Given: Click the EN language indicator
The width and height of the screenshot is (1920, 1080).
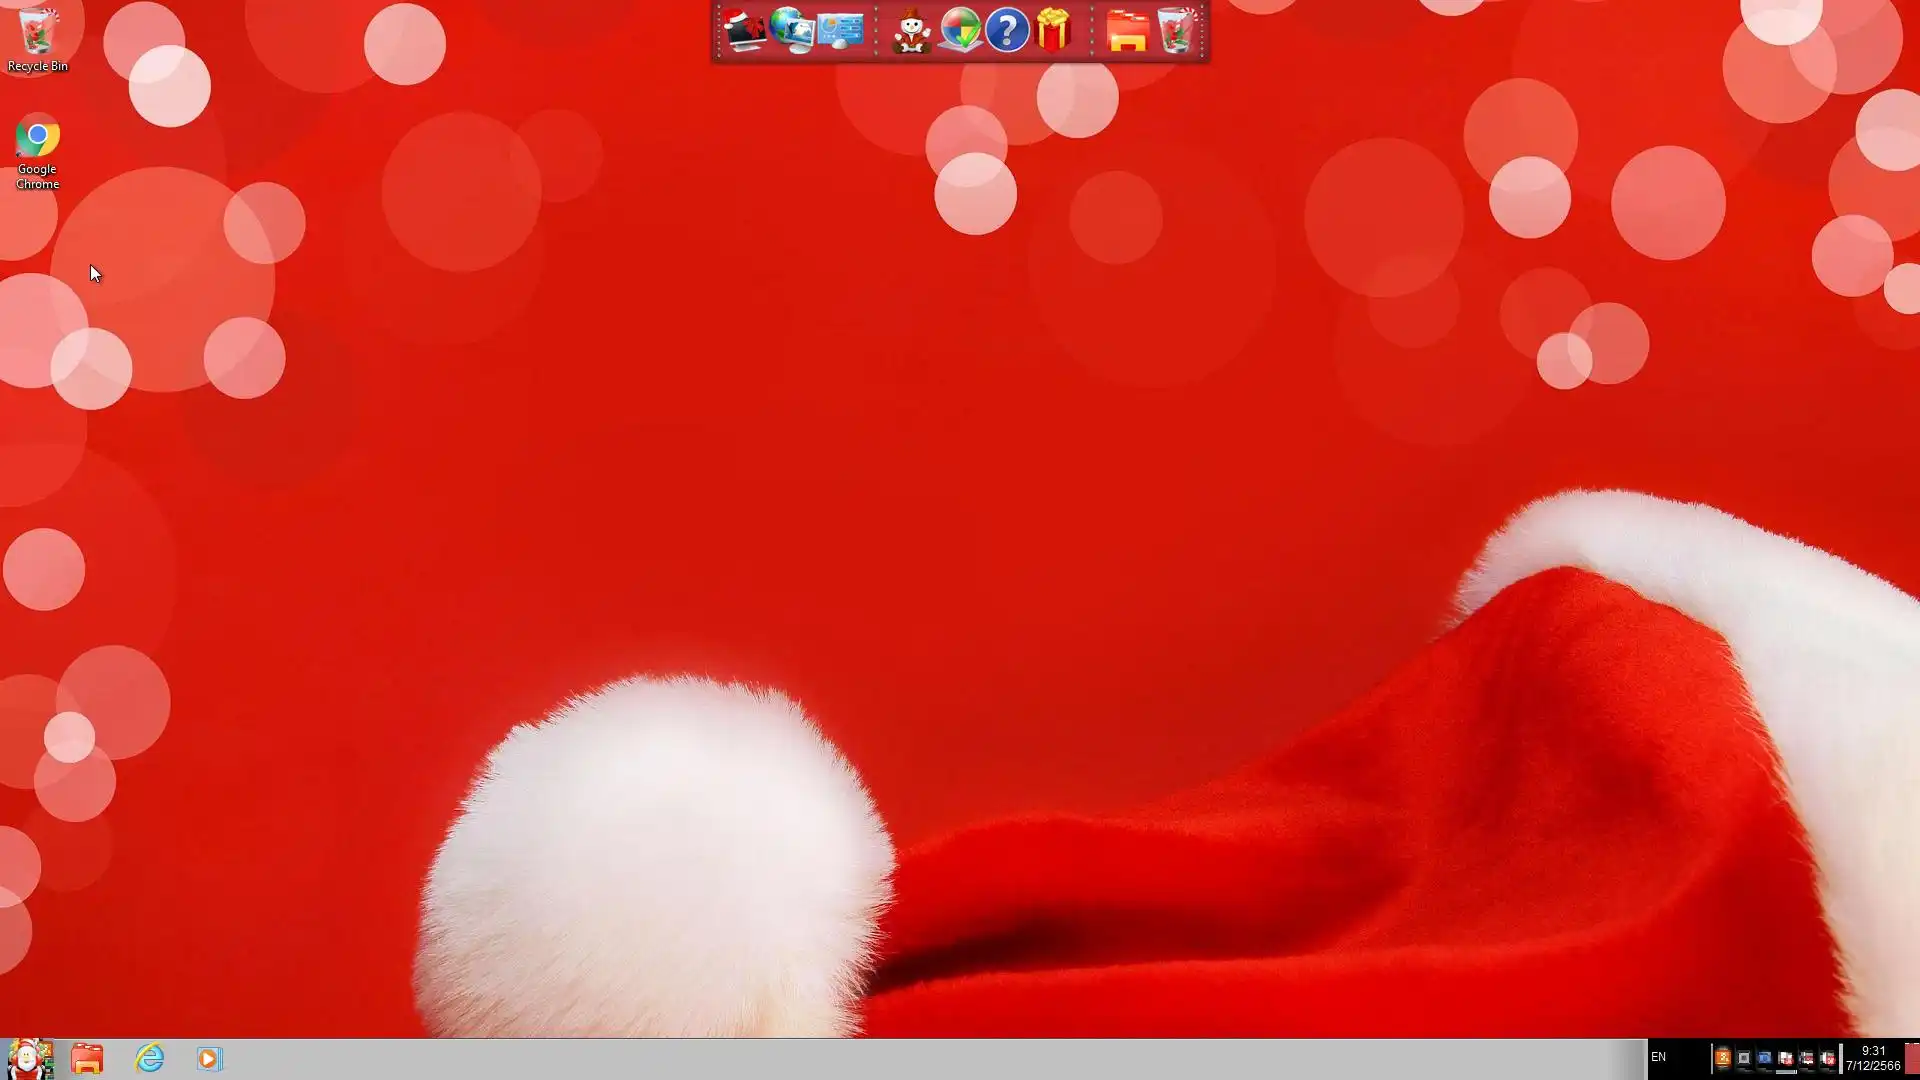Looking at the screenshot, I should tap(1658, 1057).
